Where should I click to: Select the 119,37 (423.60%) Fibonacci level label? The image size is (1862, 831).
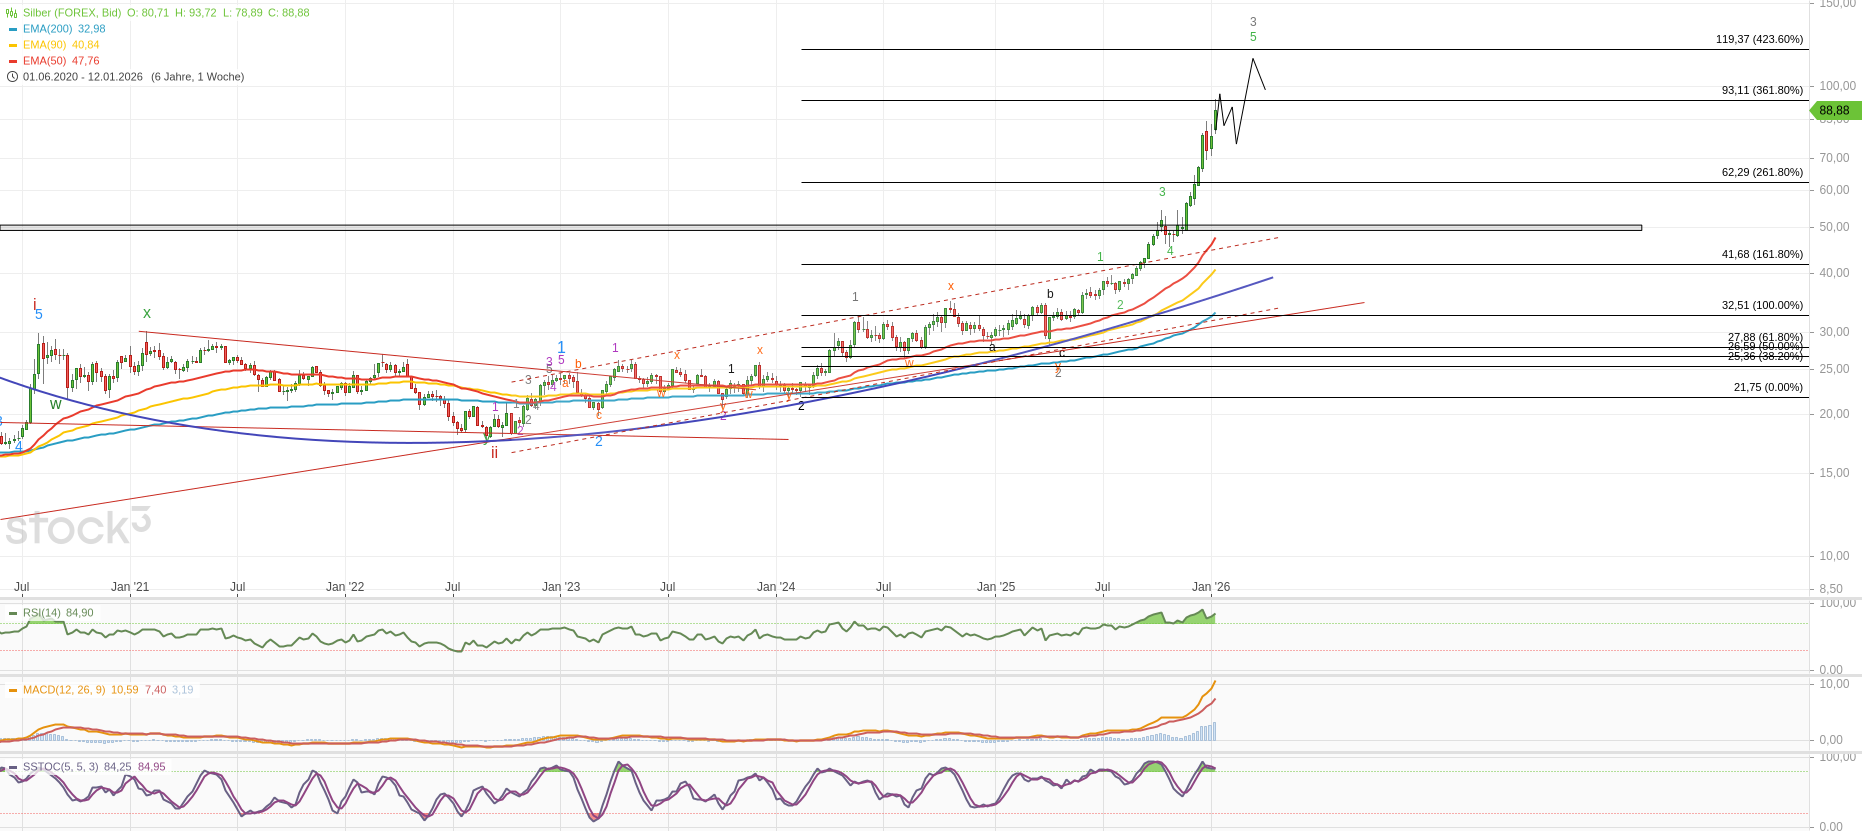[x=1759, y=40]
